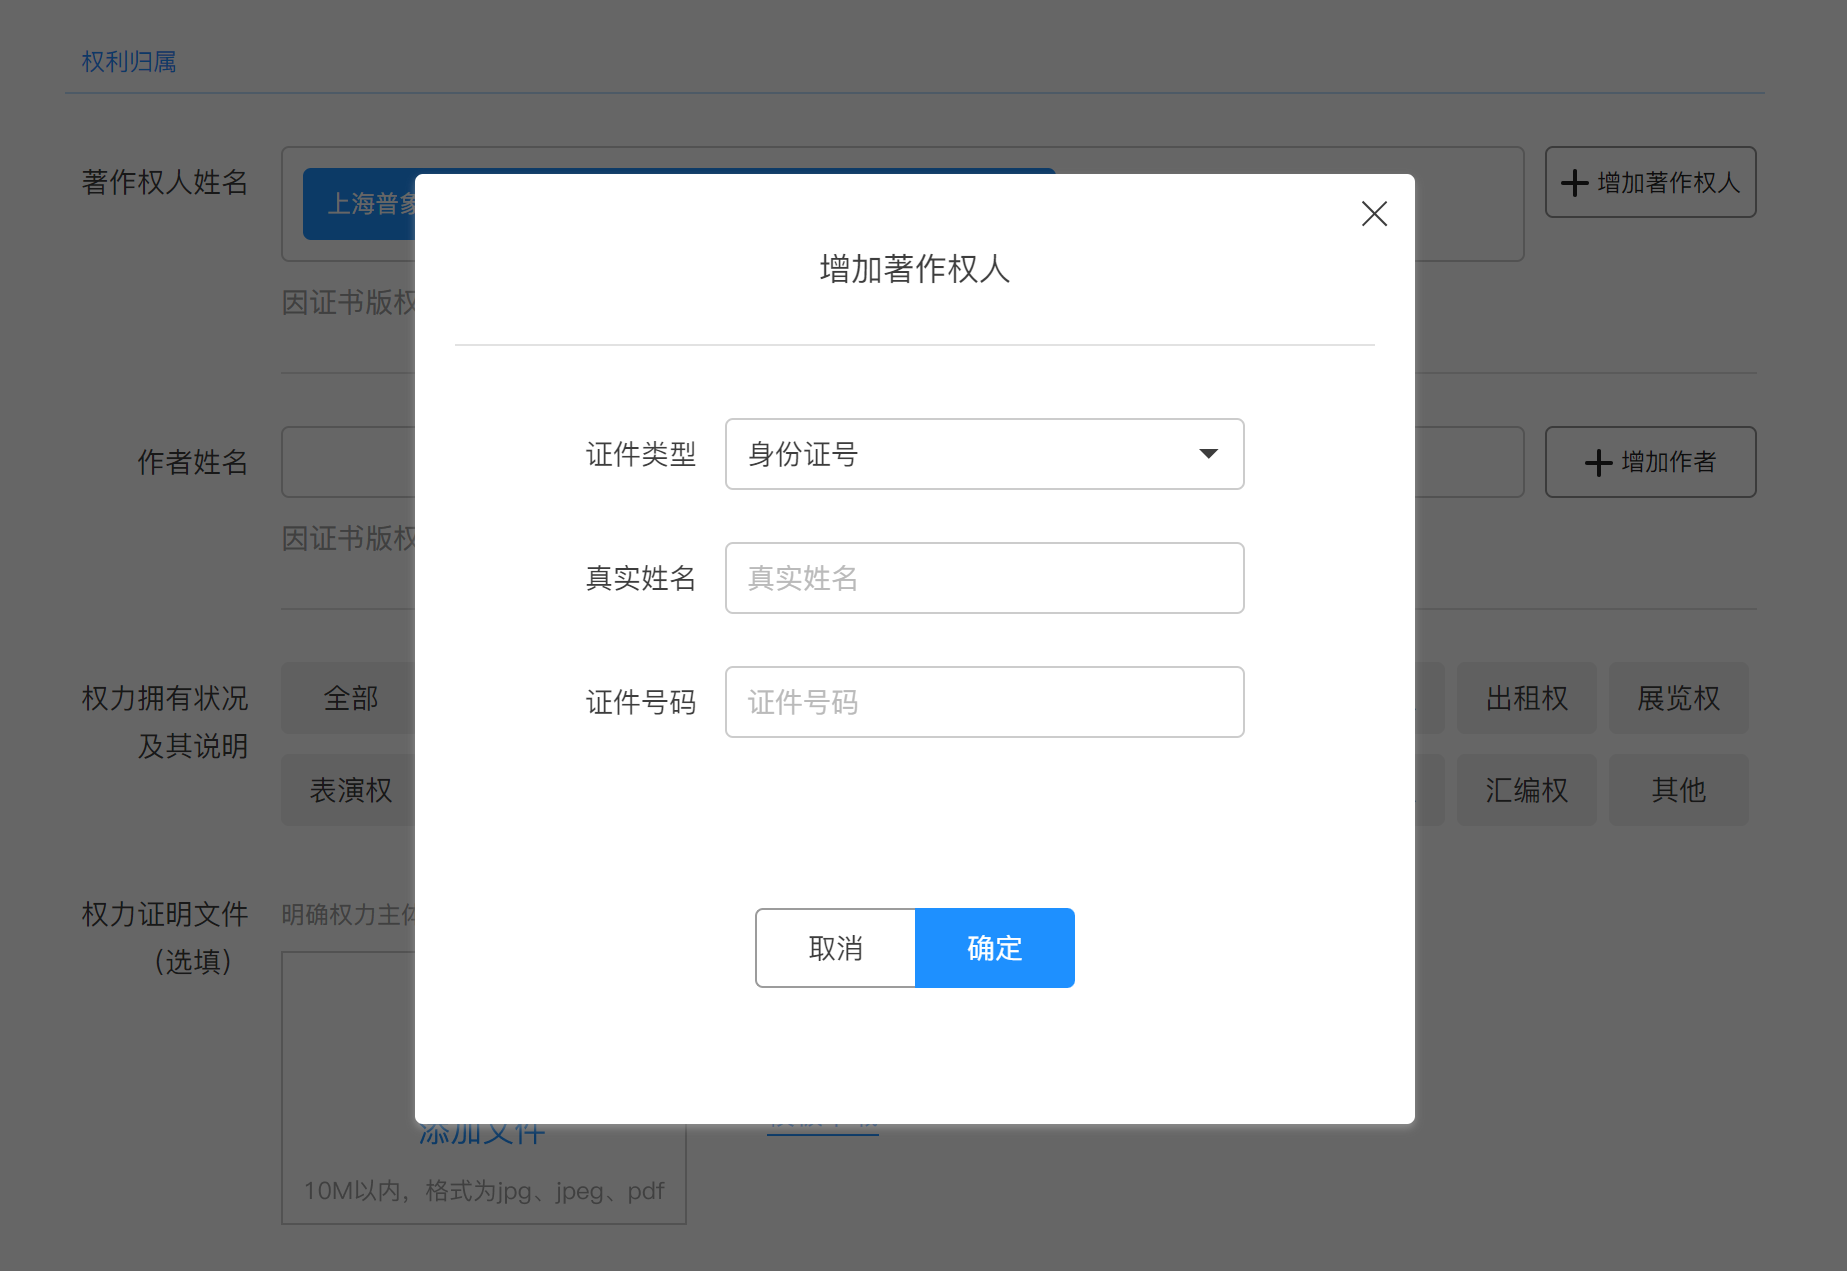Click the 真实姓名 input field
This screenshot has height=1271, width=1847.
pyautogui.click(x=984, y=578)
